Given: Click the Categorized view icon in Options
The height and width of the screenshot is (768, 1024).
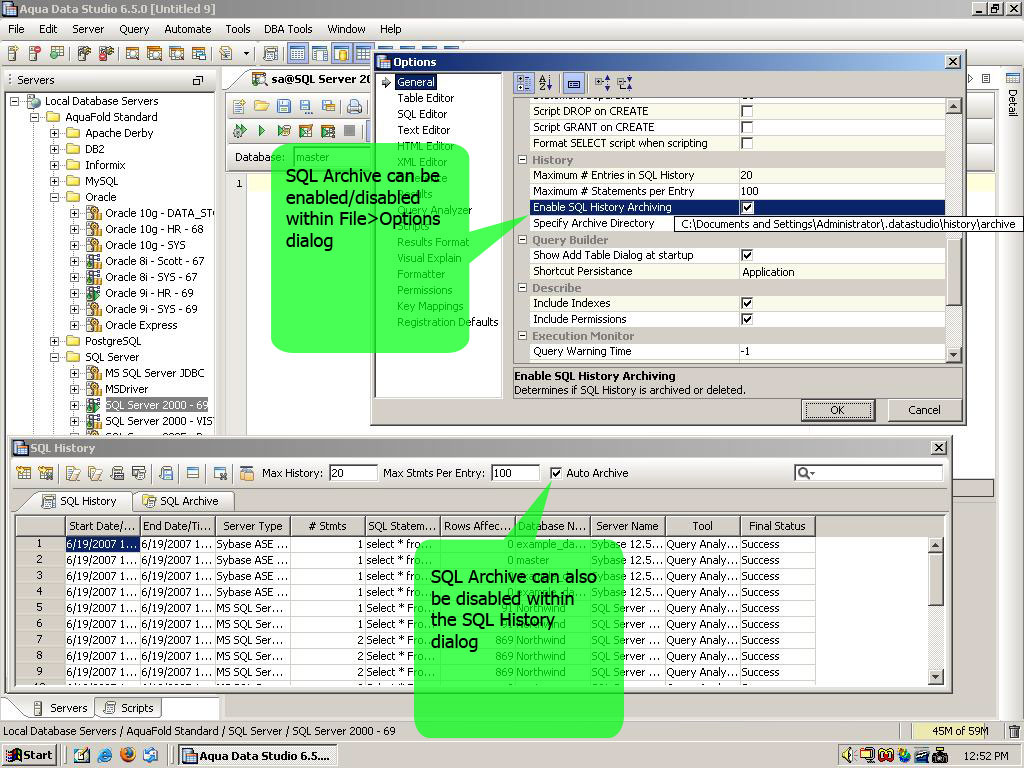Looking at the screenshot, I should 524,83.
